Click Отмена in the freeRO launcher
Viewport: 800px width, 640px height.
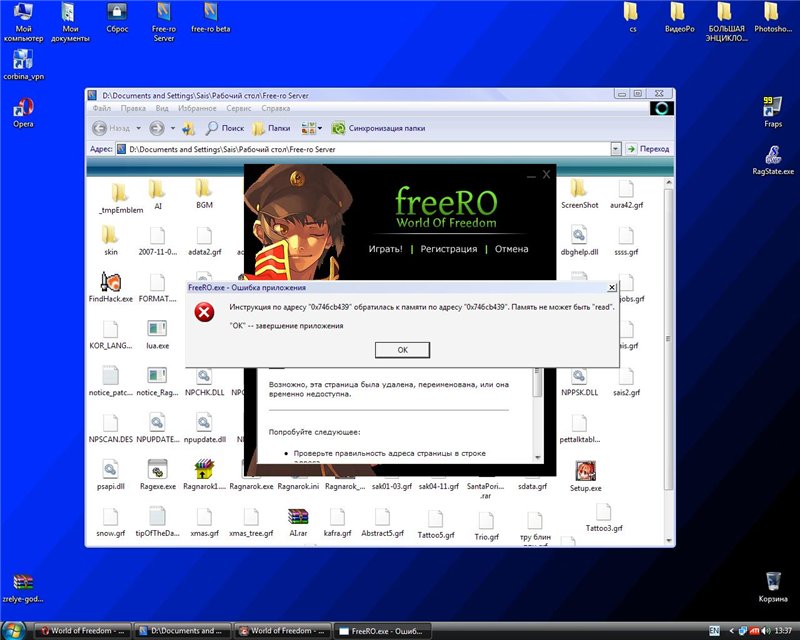click(x=511, y=249)
